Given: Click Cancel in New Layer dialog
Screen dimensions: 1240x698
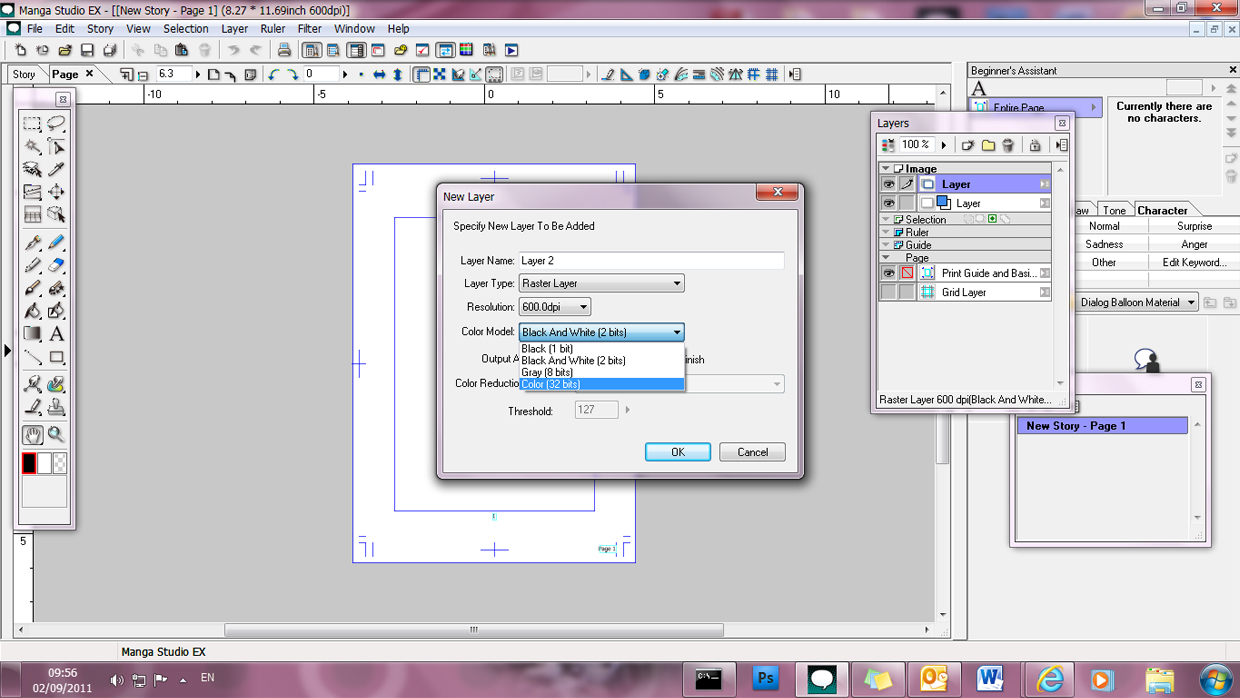Looking at the screenshot, I should tap(752, 452).
